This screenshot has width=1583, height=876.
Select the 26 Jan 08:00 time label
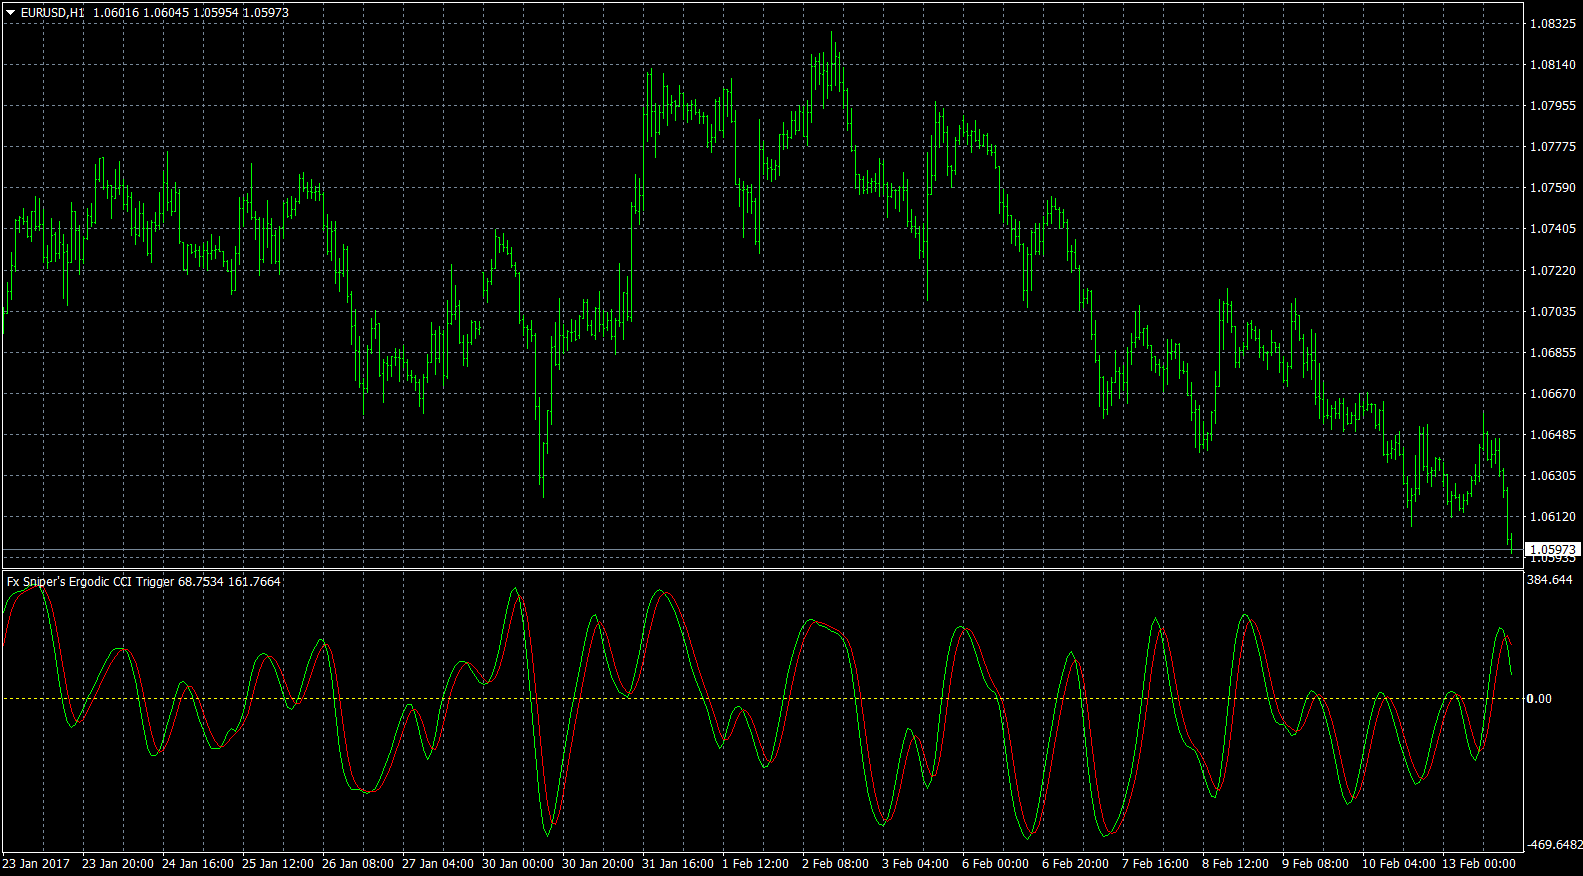358,864
